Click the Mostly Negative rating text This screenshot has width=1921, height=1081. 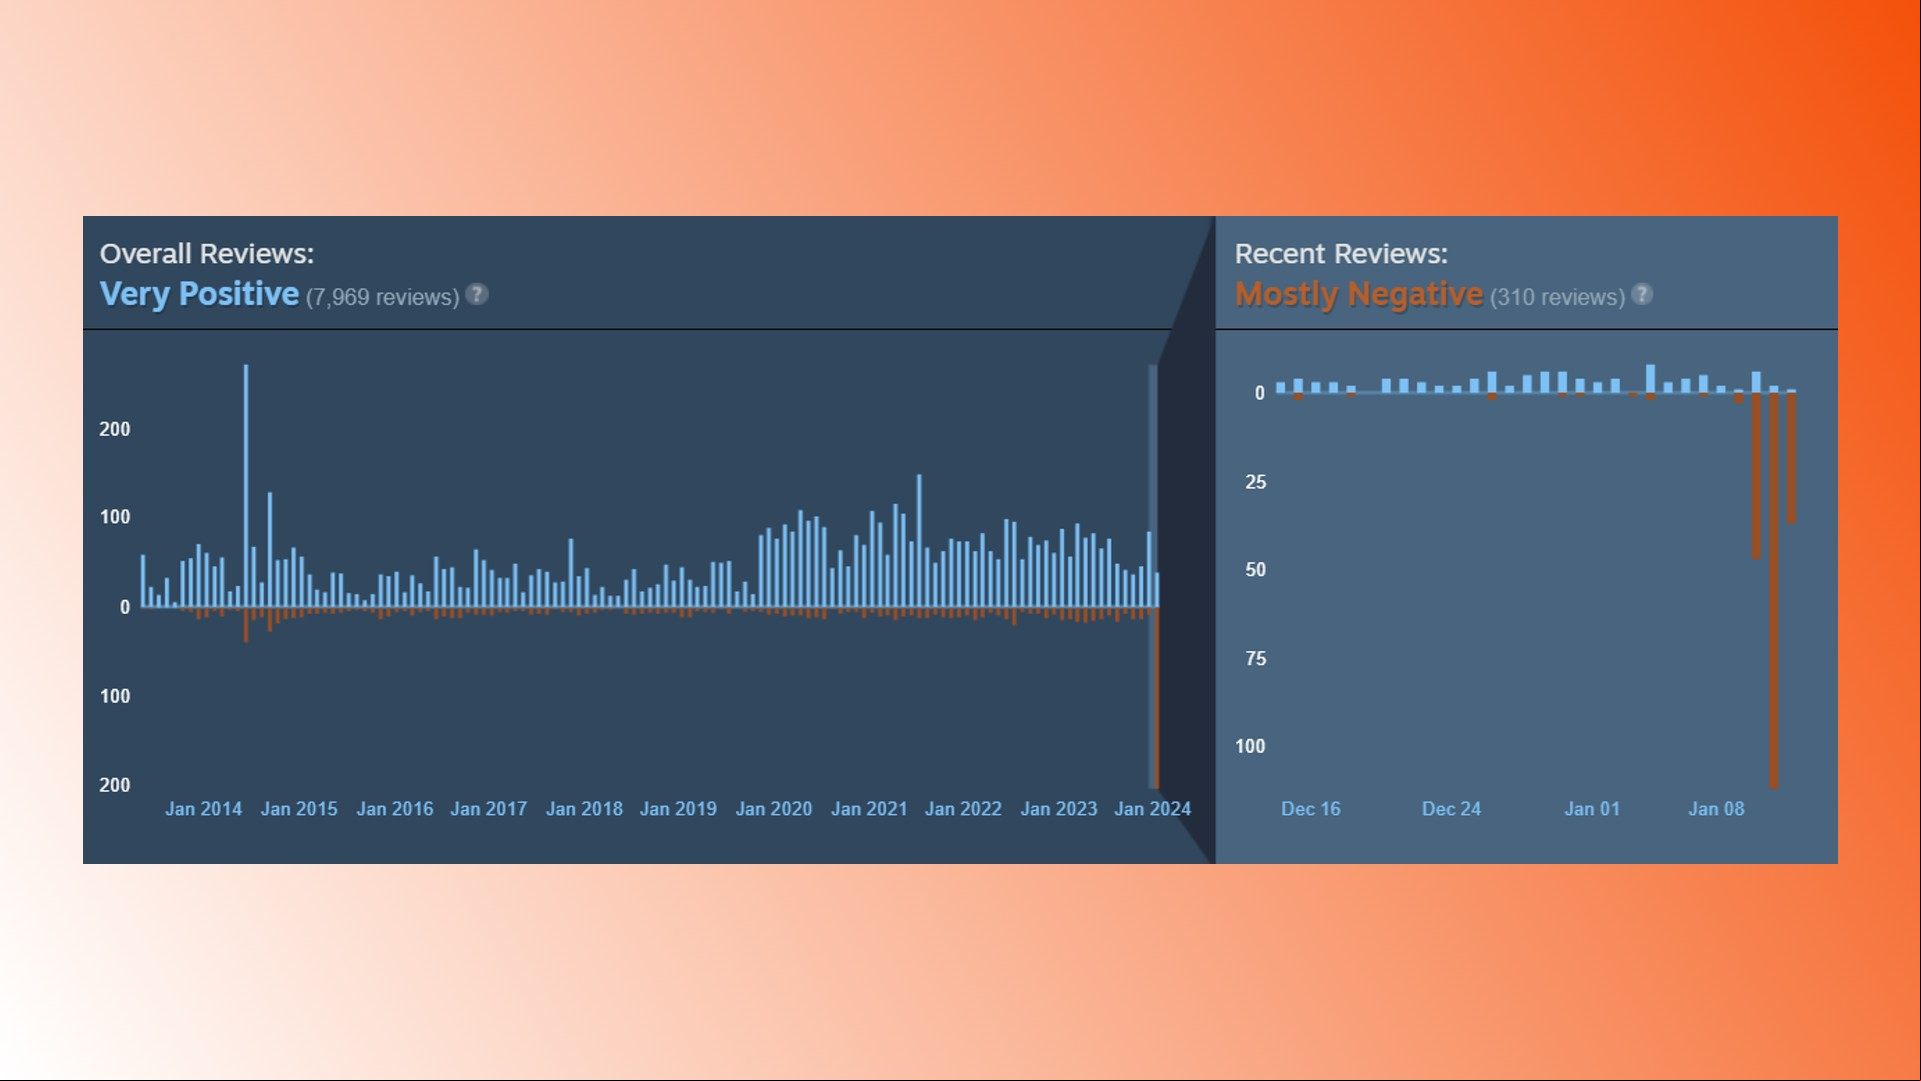click(1358, 294)
